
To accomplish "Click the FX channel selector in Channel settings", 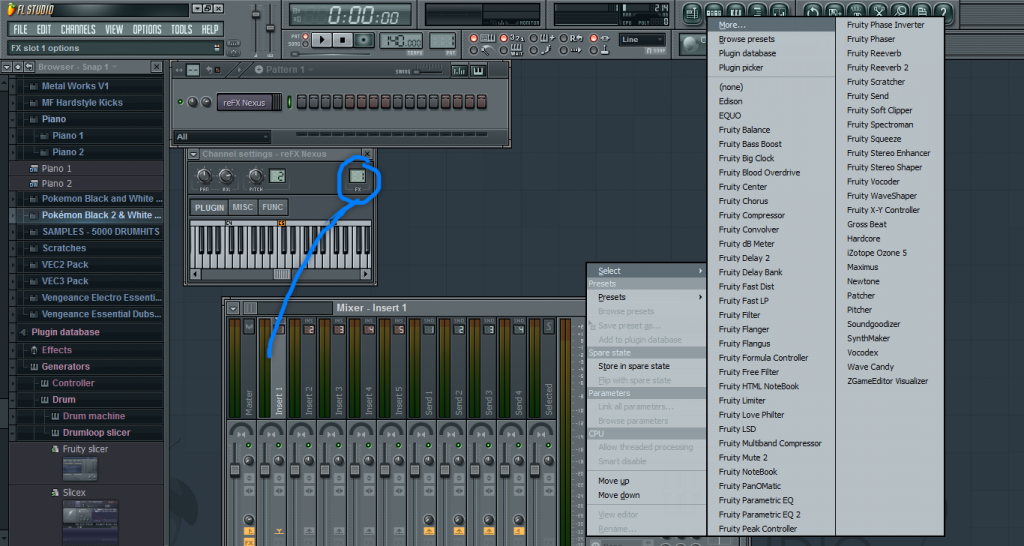I will (357, 177).
